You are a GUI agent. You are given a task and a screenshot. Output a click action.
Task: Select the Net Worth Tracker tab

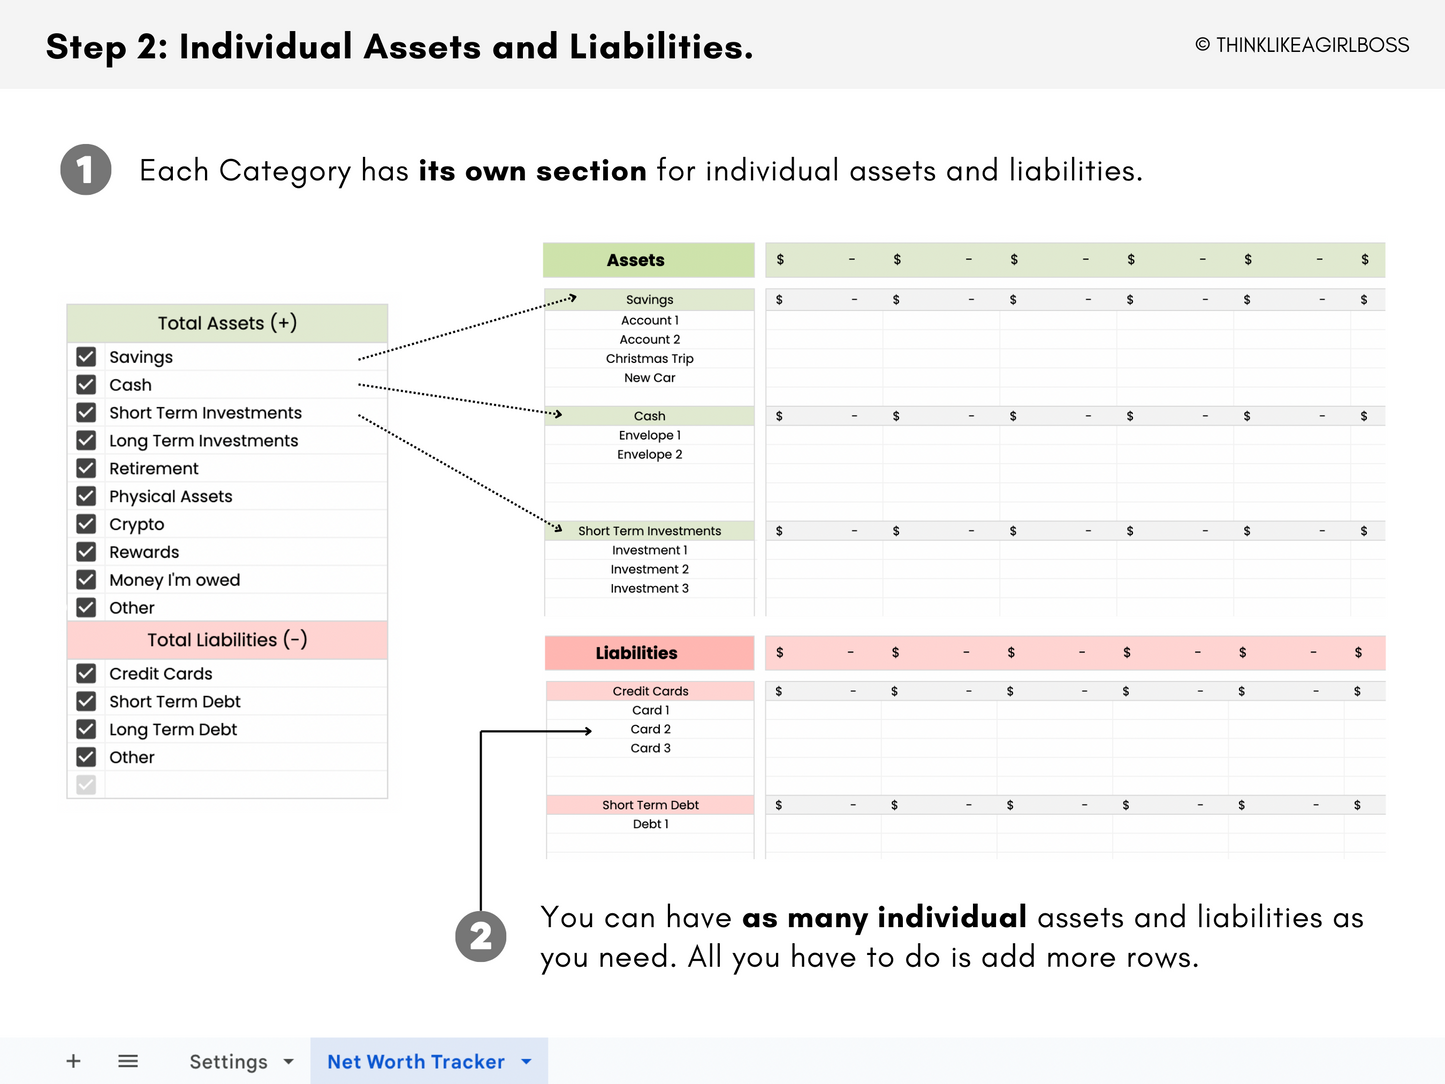click(x=416, y=1061)
